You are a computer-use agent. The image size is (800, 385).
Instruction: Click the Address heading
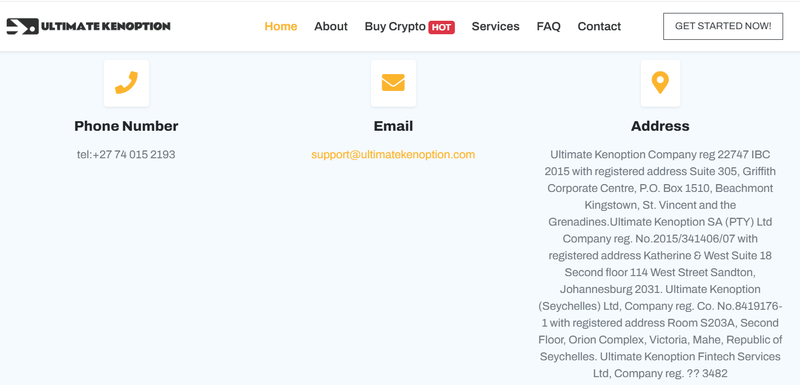point(660,126)
